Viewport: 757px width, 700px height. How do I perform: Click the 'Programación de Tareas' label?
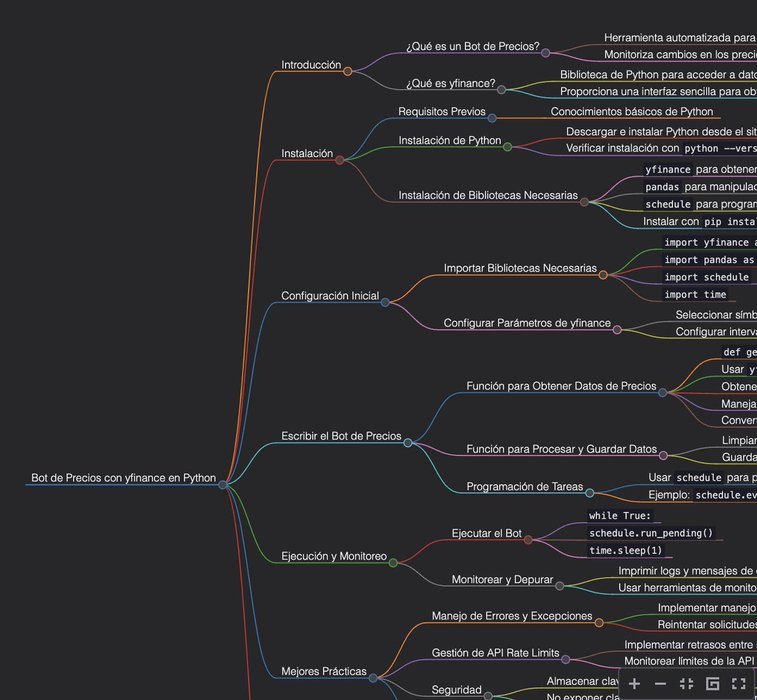(x=525, y=487)
